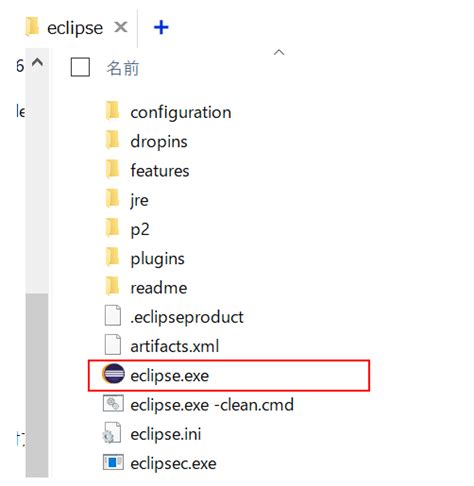Click the folder icon on eclipse tab

point(32,26)
